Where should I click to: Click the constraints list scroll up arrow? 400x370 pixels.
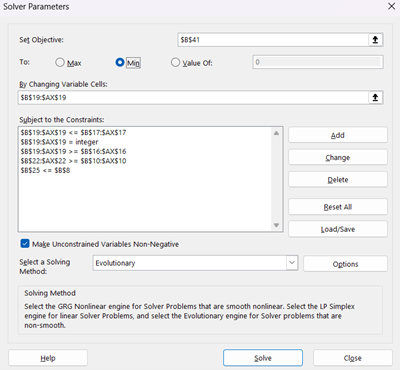(276, 133)
